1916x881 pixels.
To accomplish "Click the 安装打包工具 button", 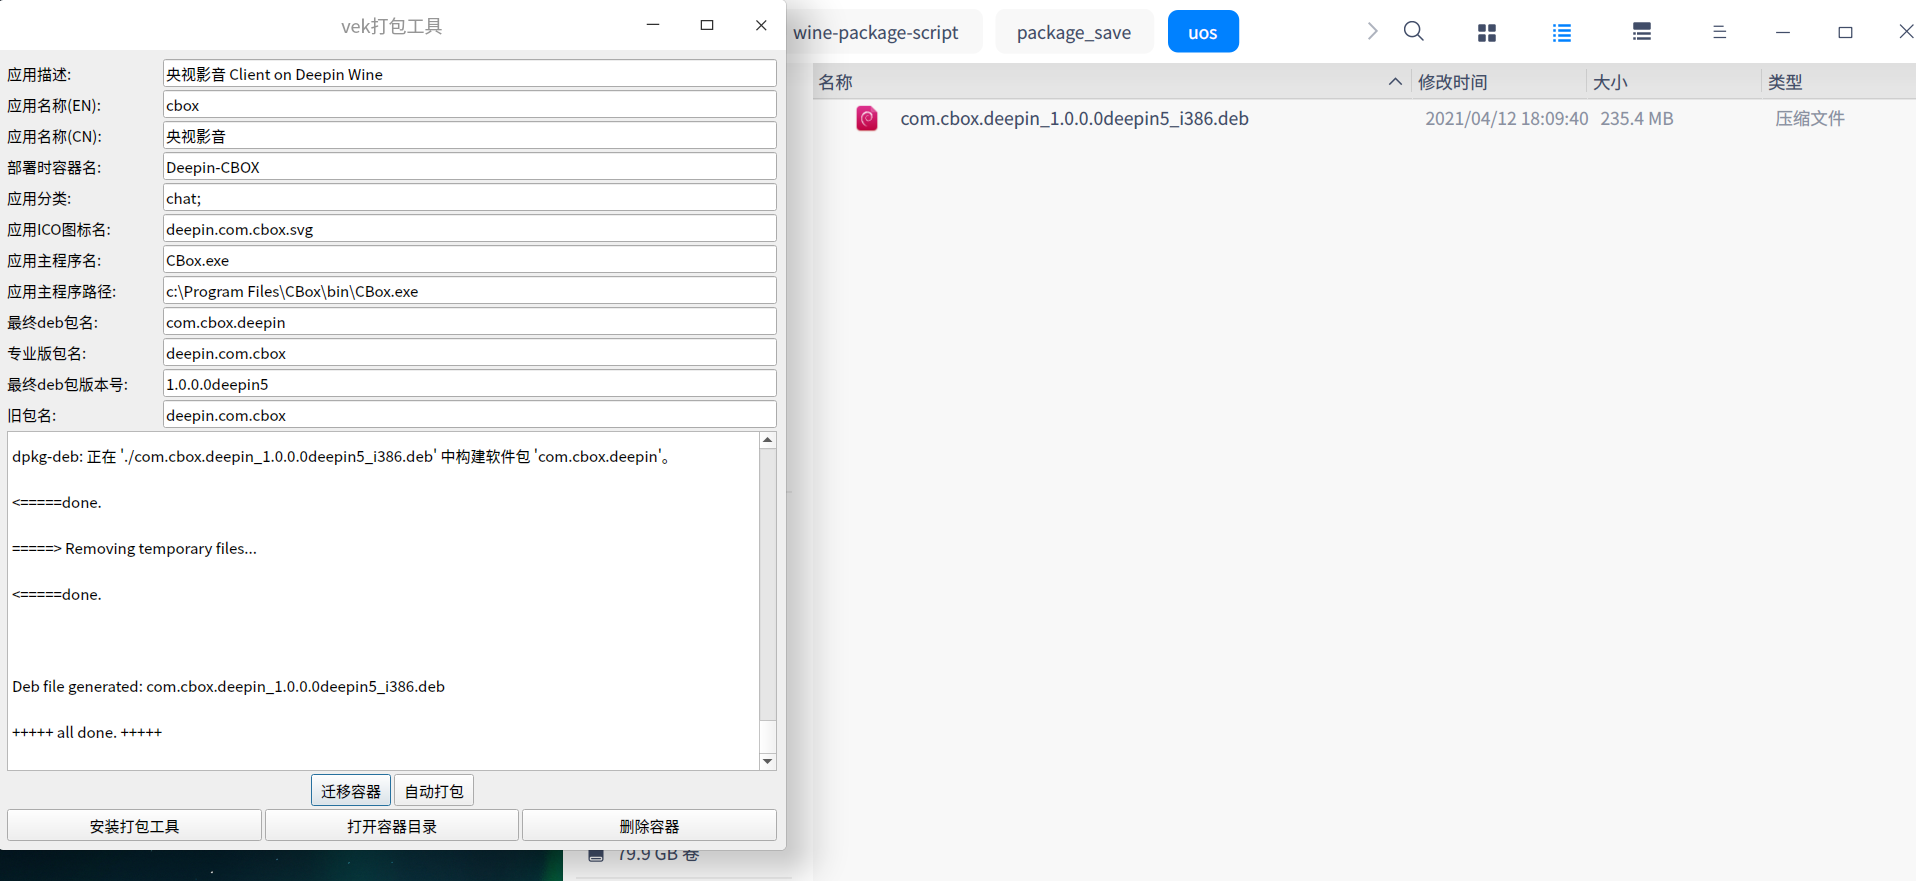I will [x=134, y=826].
